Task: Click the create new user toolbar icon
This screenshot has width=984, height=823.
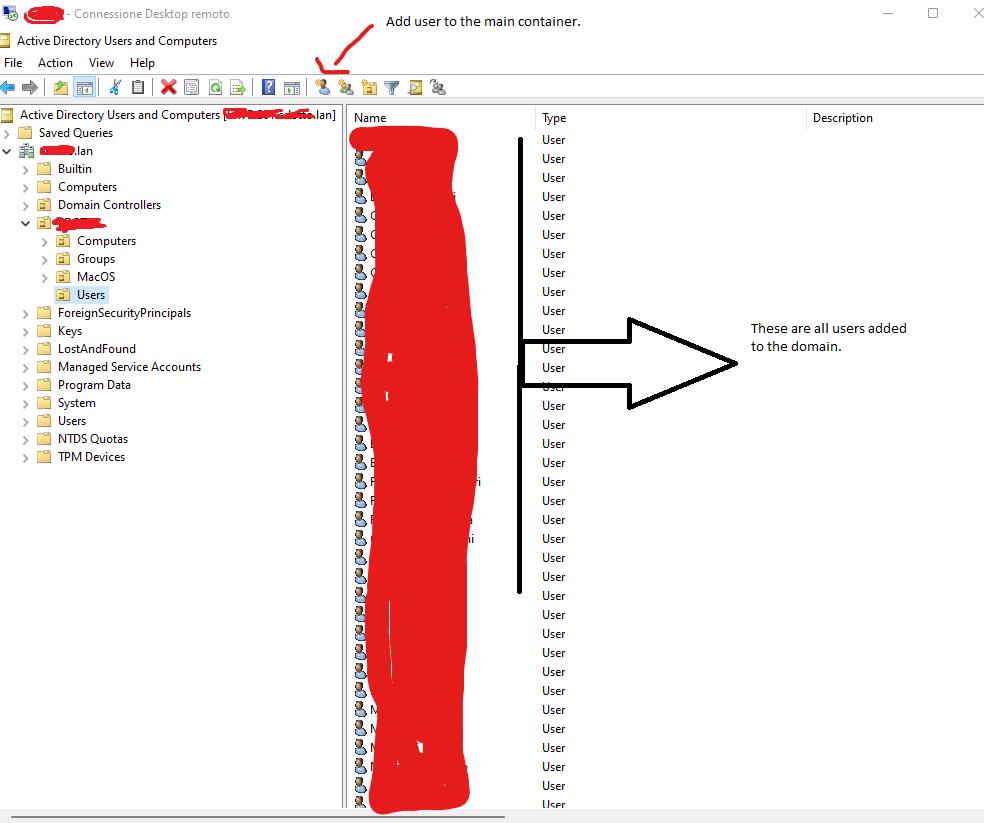Action: (x=322, y=88)
